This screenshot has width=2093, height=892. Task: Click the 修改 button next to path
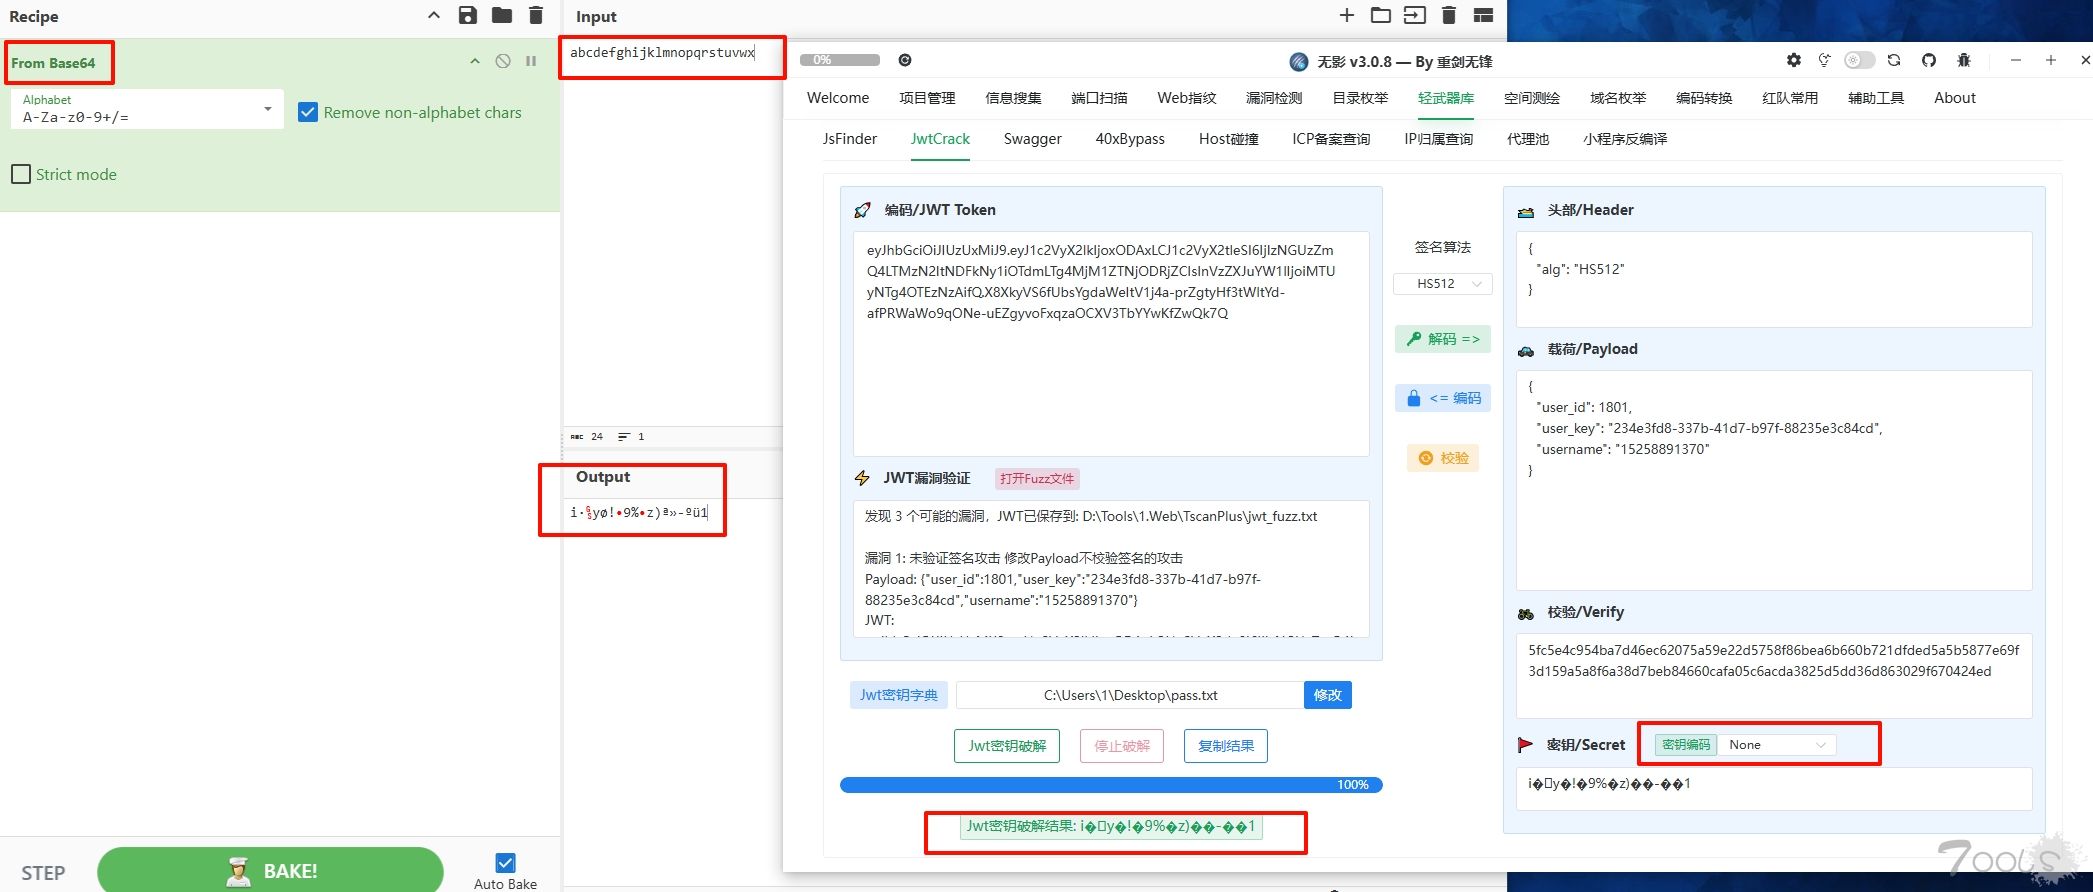point(1328,695)
